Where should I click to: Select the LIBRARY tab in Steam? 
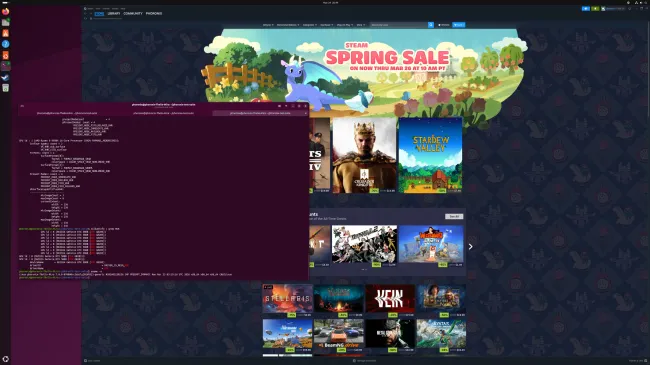[114, 14]
